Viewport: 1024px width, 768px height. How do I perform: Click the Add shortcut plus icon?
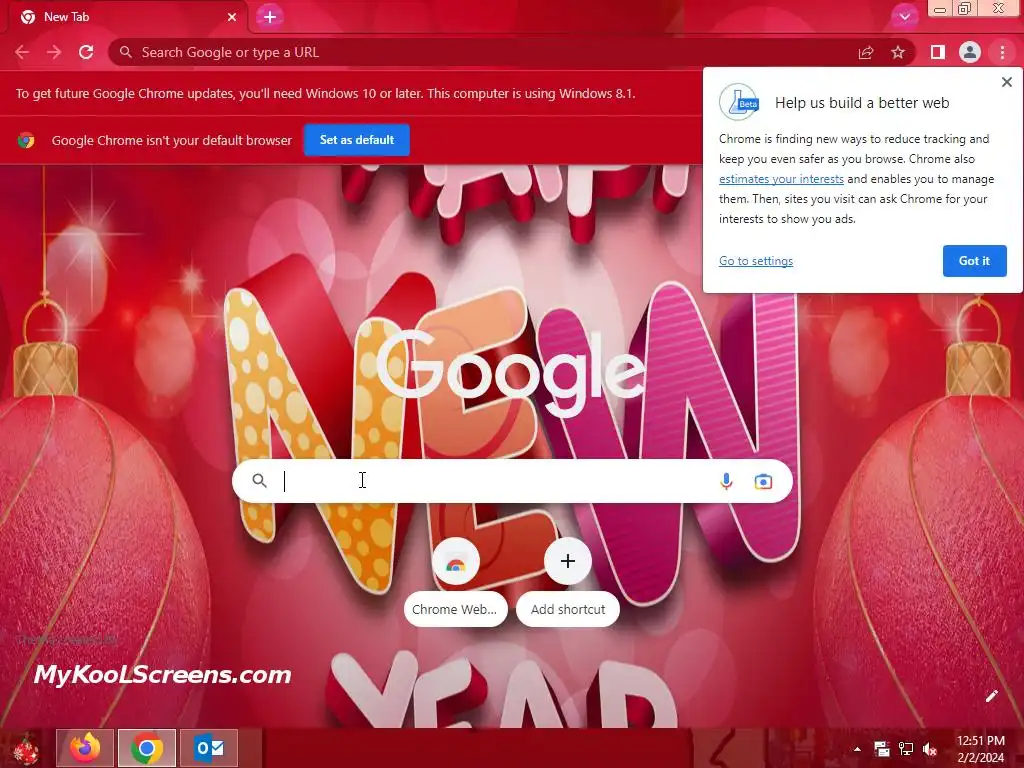click(x=568, y=562)
